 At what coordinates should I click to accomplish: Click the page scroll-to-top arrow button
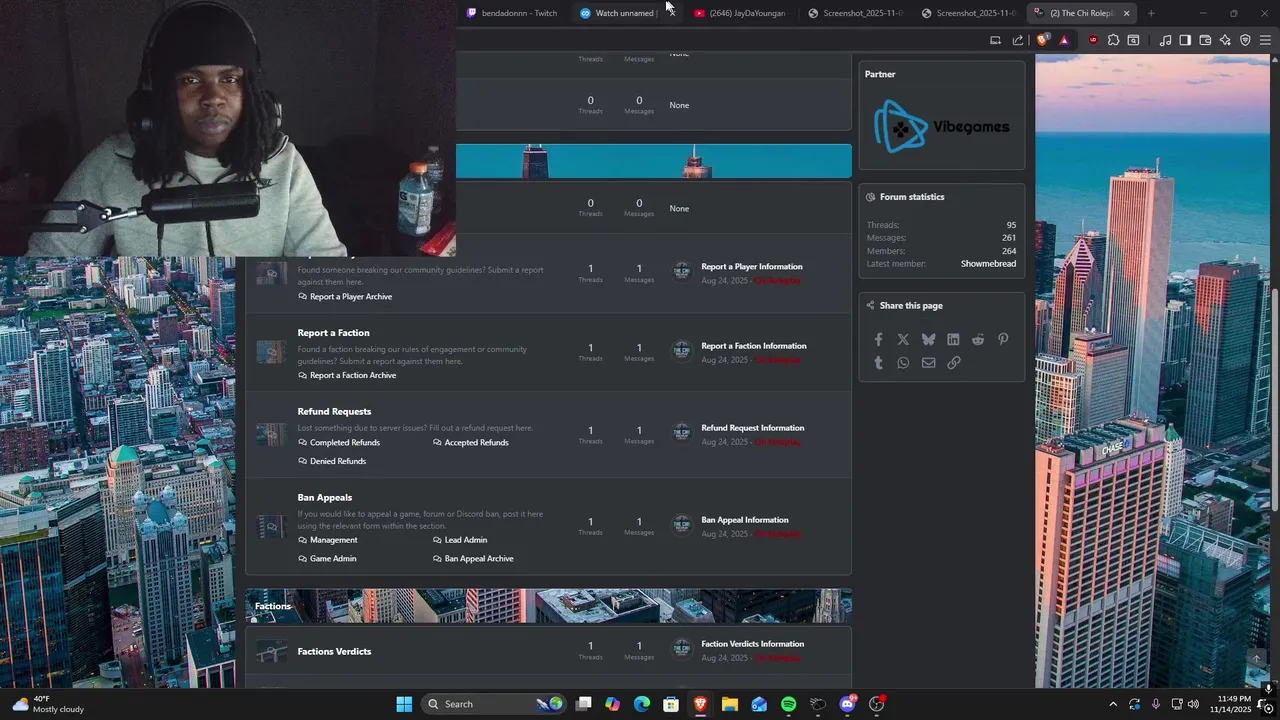(x=1257, y=657)
